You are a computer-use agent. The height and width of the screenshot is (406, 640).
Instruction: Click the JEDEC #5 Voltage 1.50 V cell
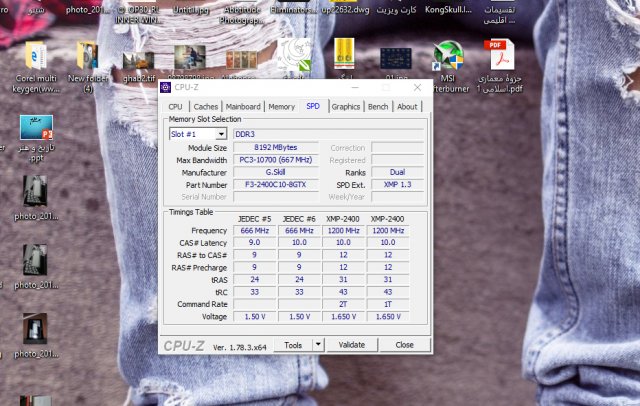(x=254, y=316)
